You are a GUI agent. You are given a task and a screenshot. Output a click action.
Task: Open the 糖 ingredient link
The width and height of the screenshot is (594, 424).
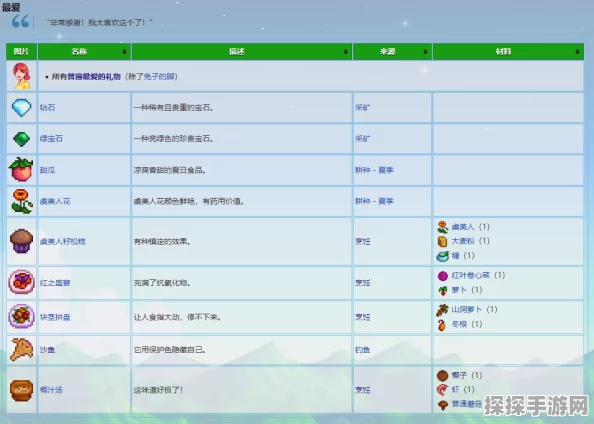click(455, 256)
